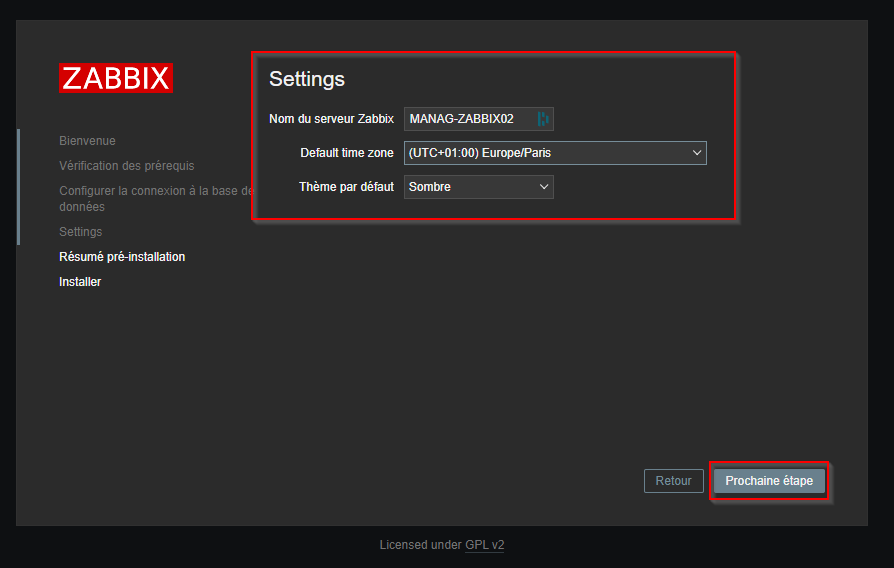
Task: Click the Thème par défaut label
Action: click(346, 187)
